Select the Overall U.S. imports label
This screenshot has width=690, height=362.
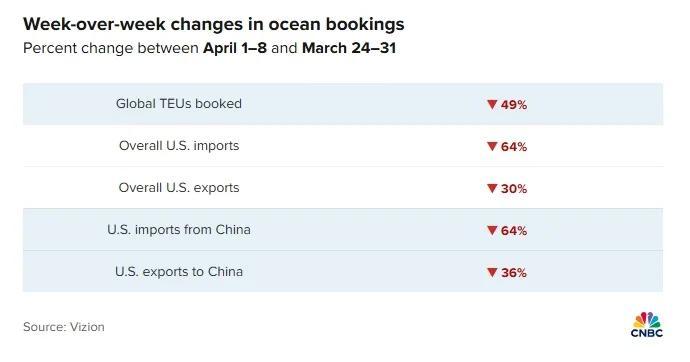tap(179, 146)
